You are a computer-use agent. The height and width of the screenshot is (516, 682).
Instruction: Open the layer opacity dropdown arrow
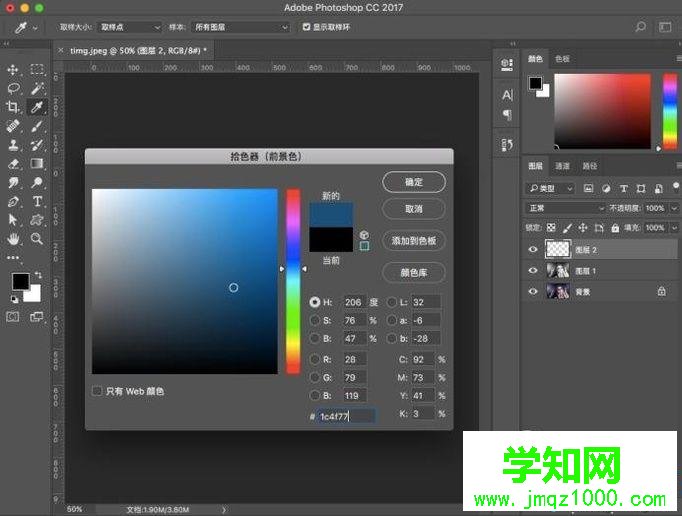click(674, 208)
